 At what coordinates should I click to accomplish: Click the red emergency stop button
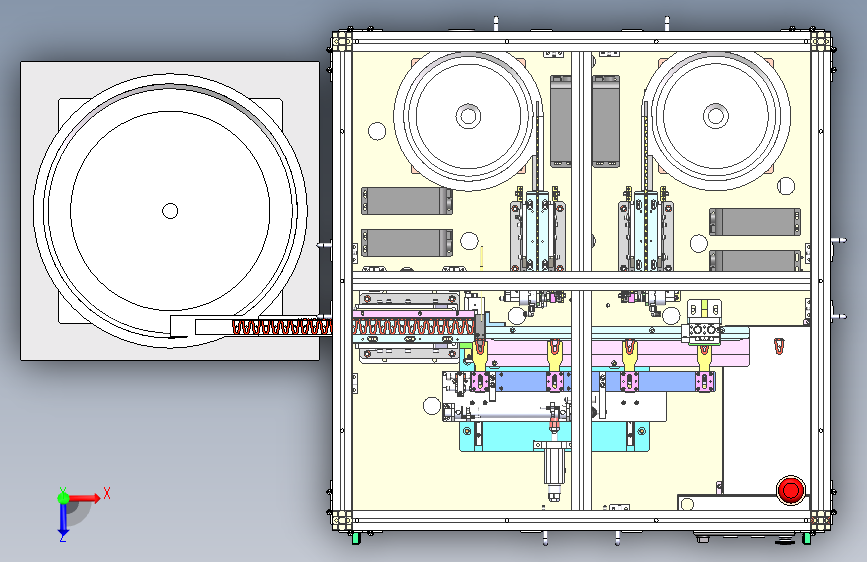pyautogui.click(x=790, y=490)
